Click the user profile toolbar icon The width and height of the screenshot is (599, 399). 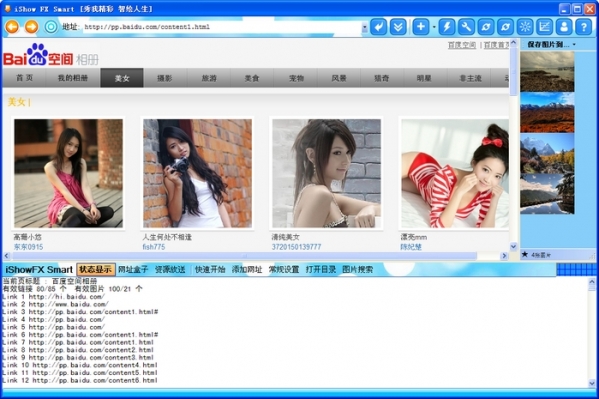point(564,27)
